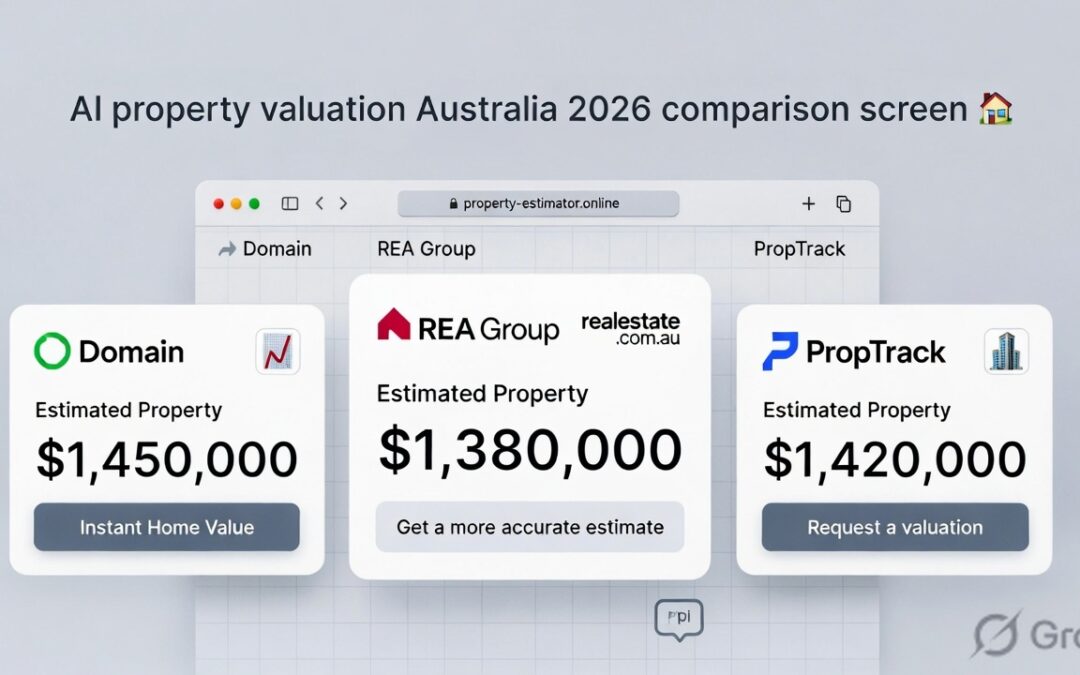Select Request a valuation on PropTrack

point(894,528)
